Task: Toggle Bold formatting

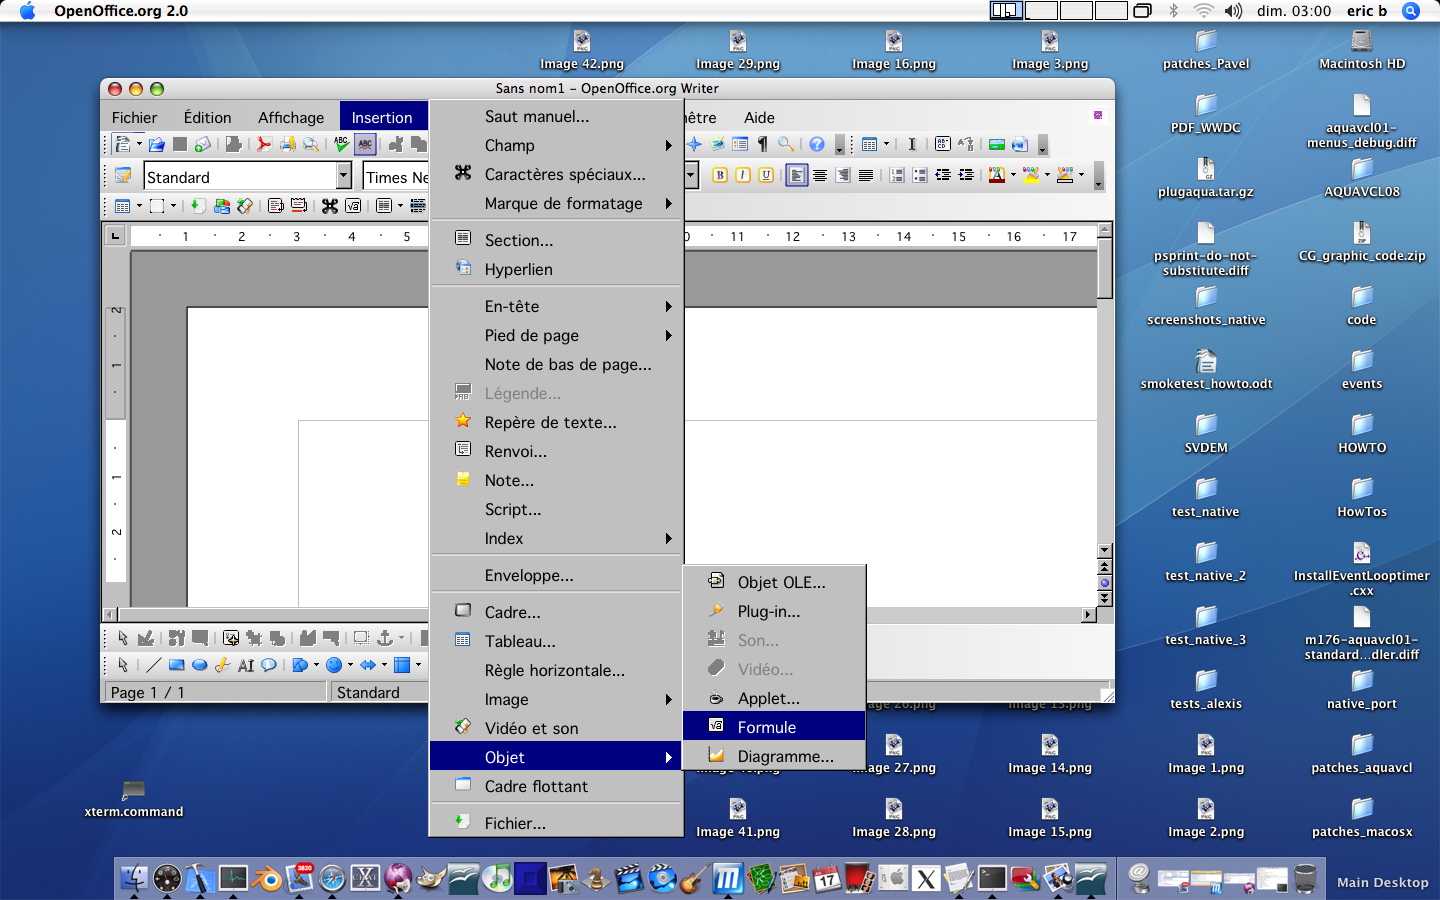Action: tap(720, 175)
